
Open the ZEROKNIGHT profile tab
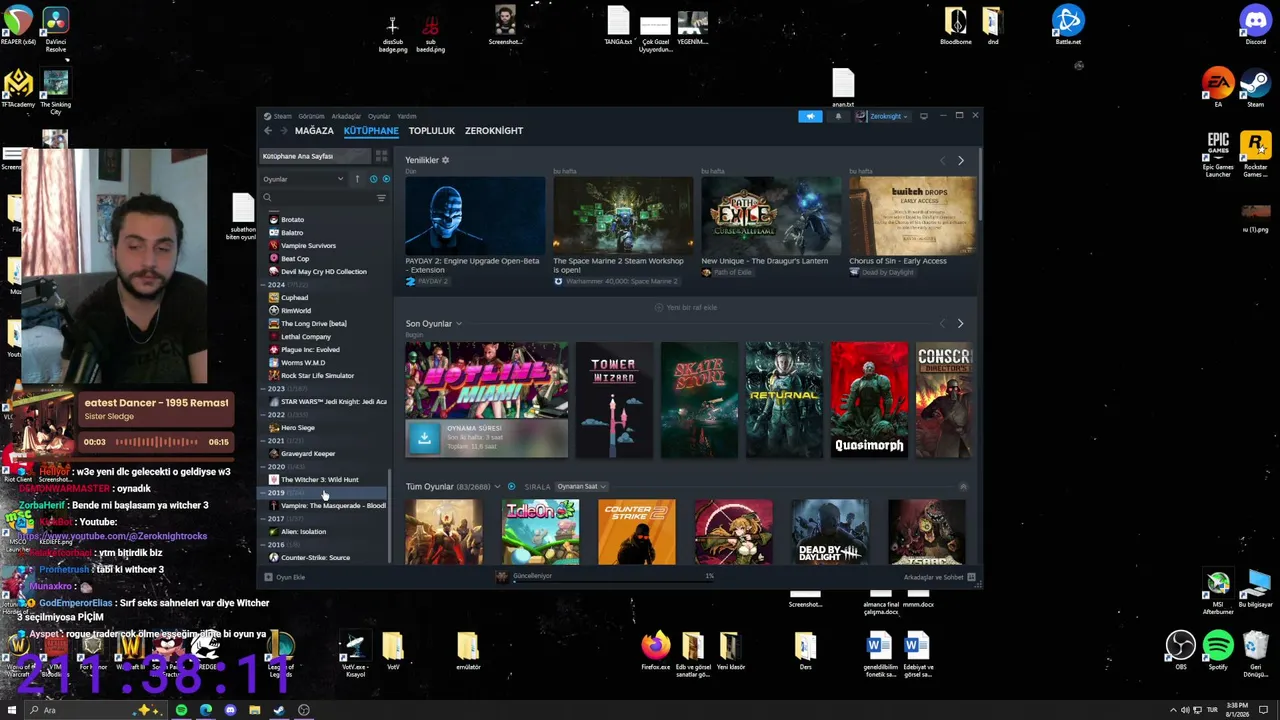494,131
